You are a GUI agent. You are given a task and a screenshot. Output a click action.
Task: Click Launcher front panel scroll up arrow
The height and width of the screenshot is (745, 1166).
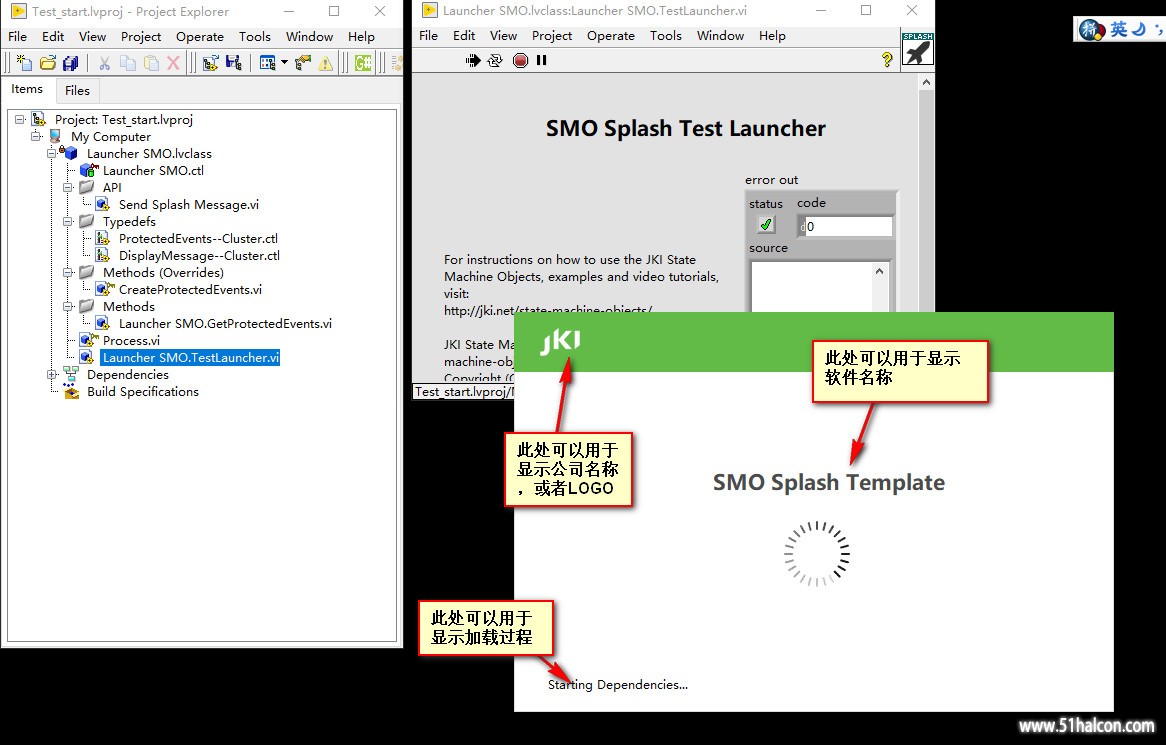click(926, 83)
